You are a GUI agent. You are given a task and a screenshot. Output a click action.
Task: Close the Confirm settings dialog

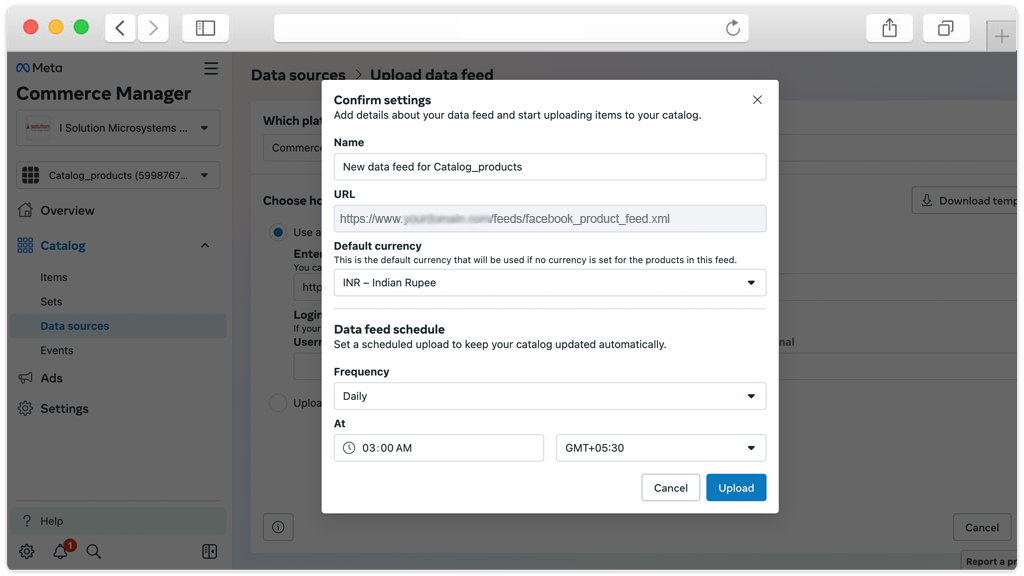coord(757,100)
